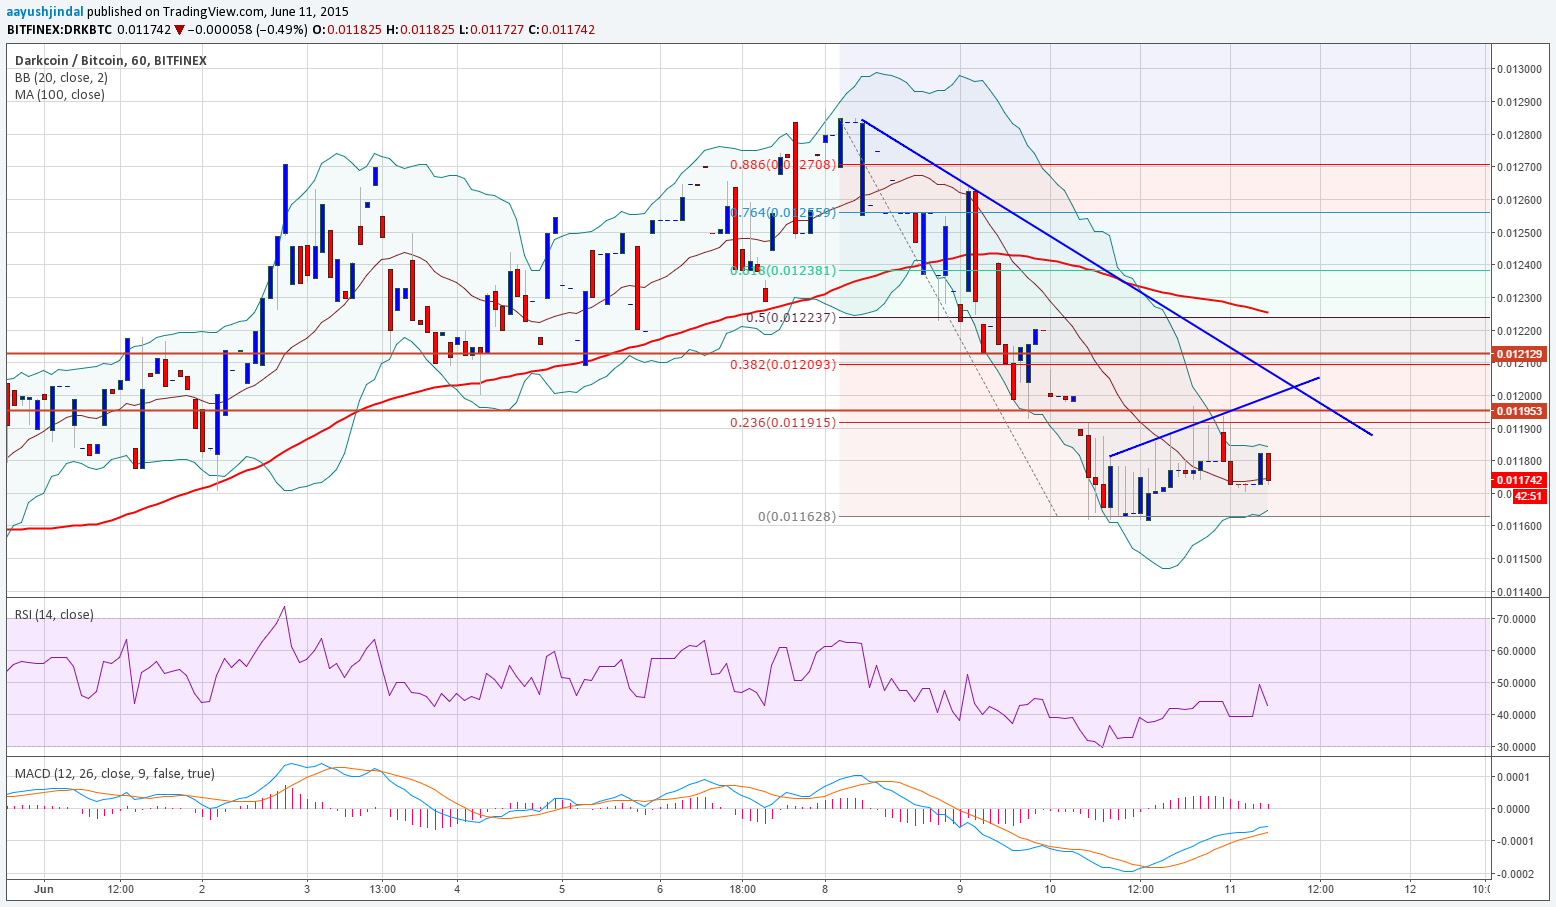This screenshot has width=1556, height=907.
Task: Click the 0(0.011628) Fibonacci base label
Action: tap(796, 517)
